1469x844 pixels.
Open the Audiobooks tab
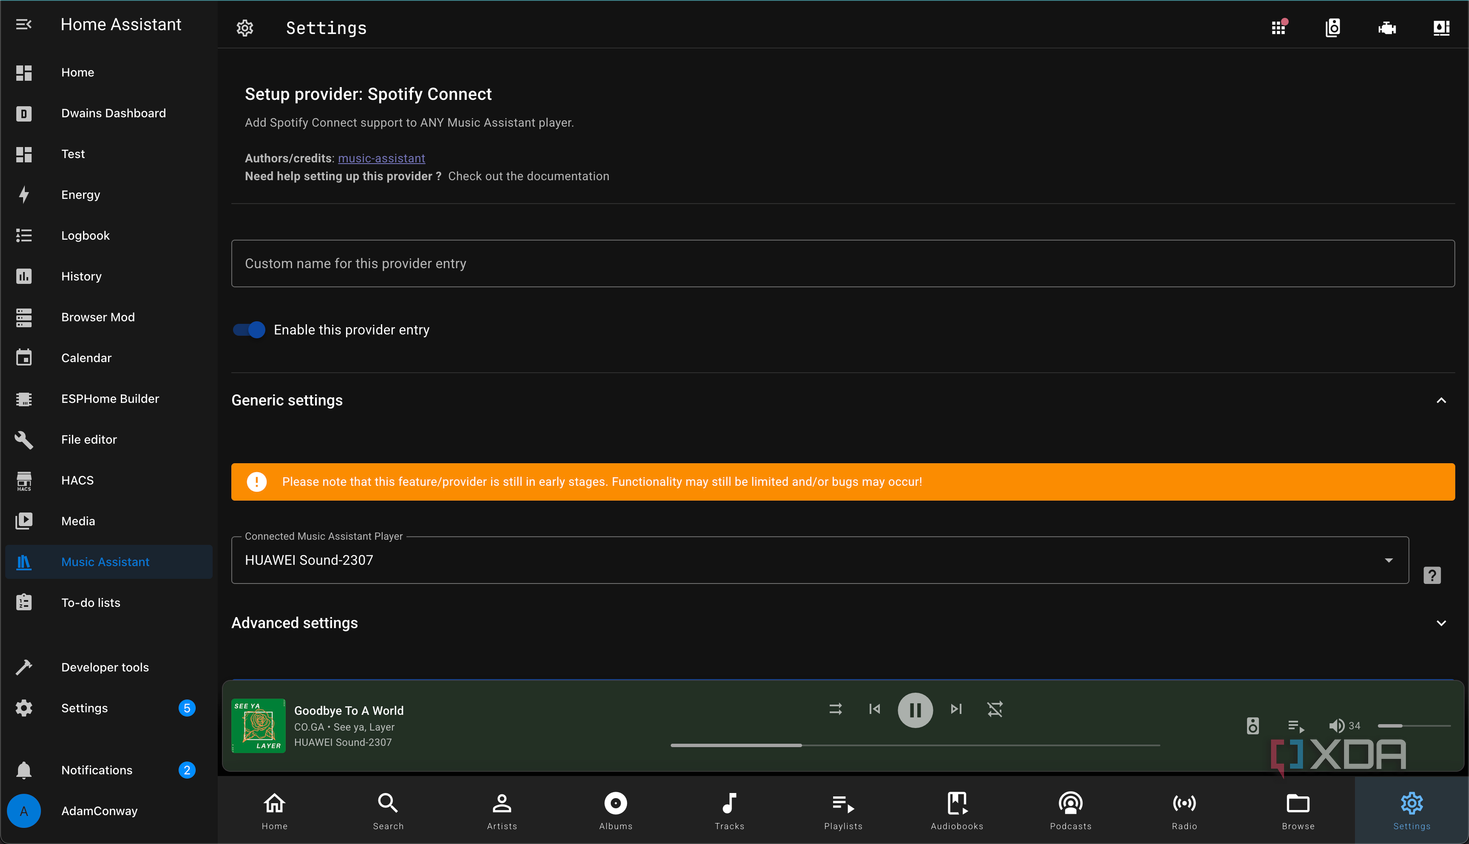[x=957, y=811]
